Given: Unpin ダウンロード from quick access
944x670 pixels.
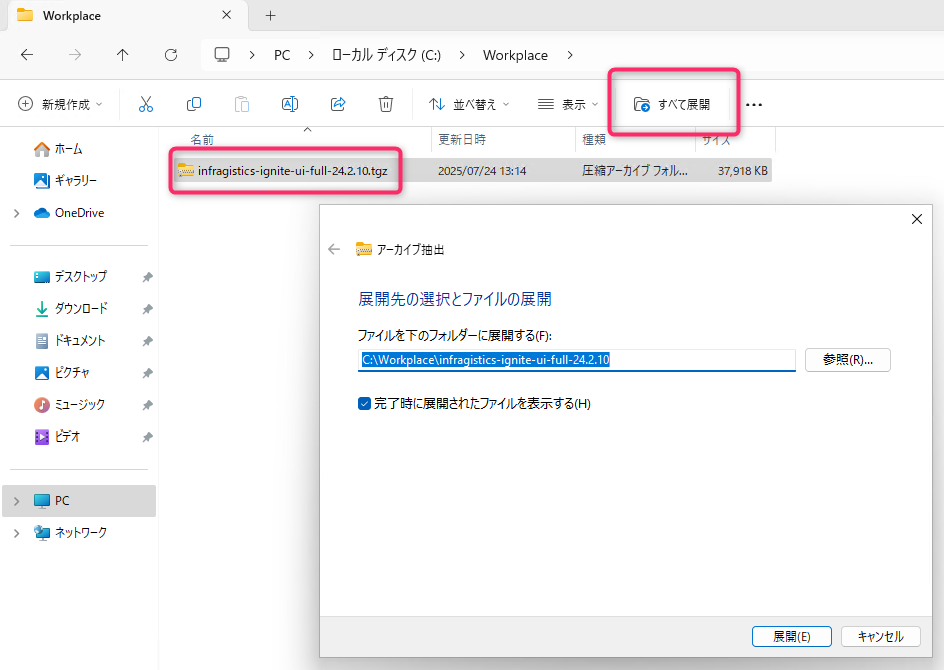Looking at the screenshot, I should [x=148, y=309].
